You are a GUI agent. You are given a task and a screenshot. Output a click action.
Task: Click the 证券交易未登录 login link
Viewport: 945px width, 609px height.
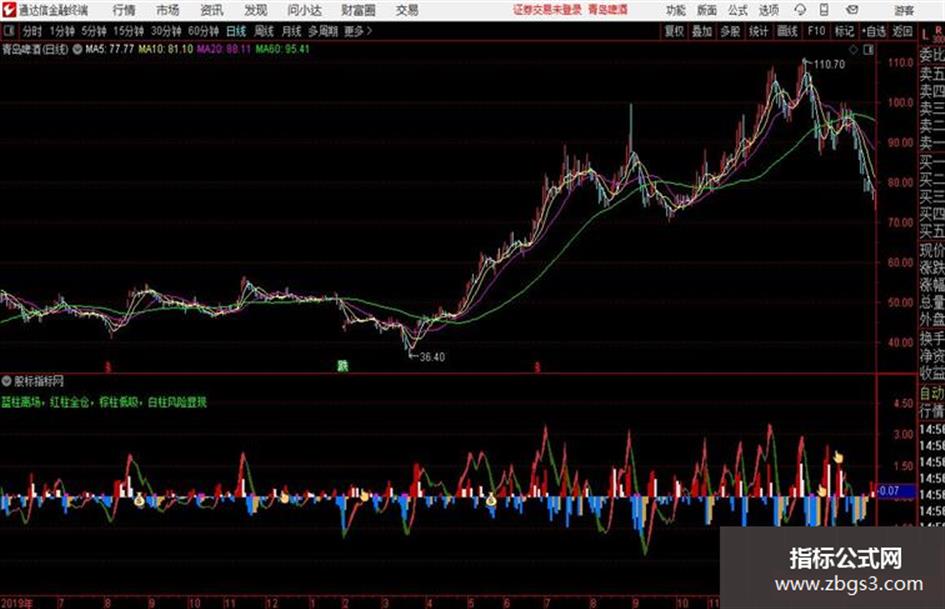(547, 10)
